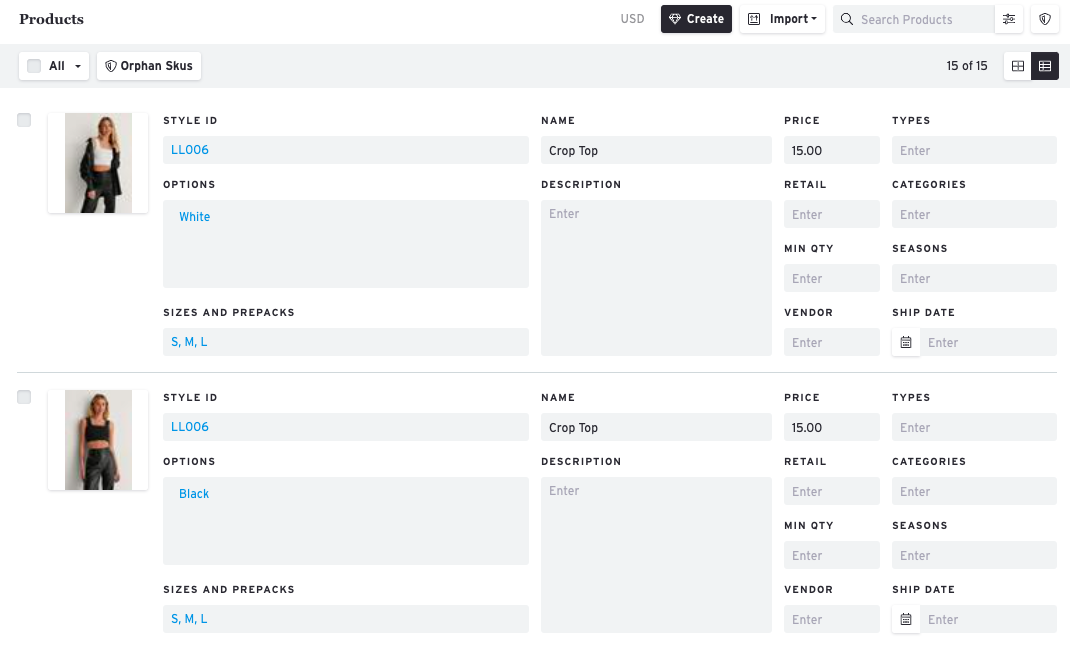Check the first White Crop Top row
Viewport: 1070px width, 648px height.
(24, 120)
